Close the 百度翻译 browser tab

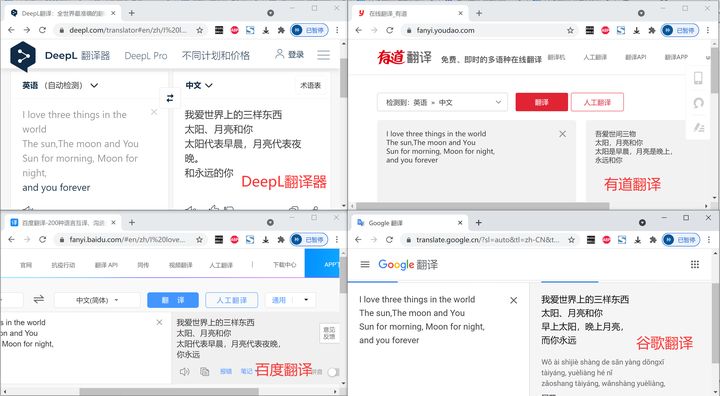click(113, 222)
